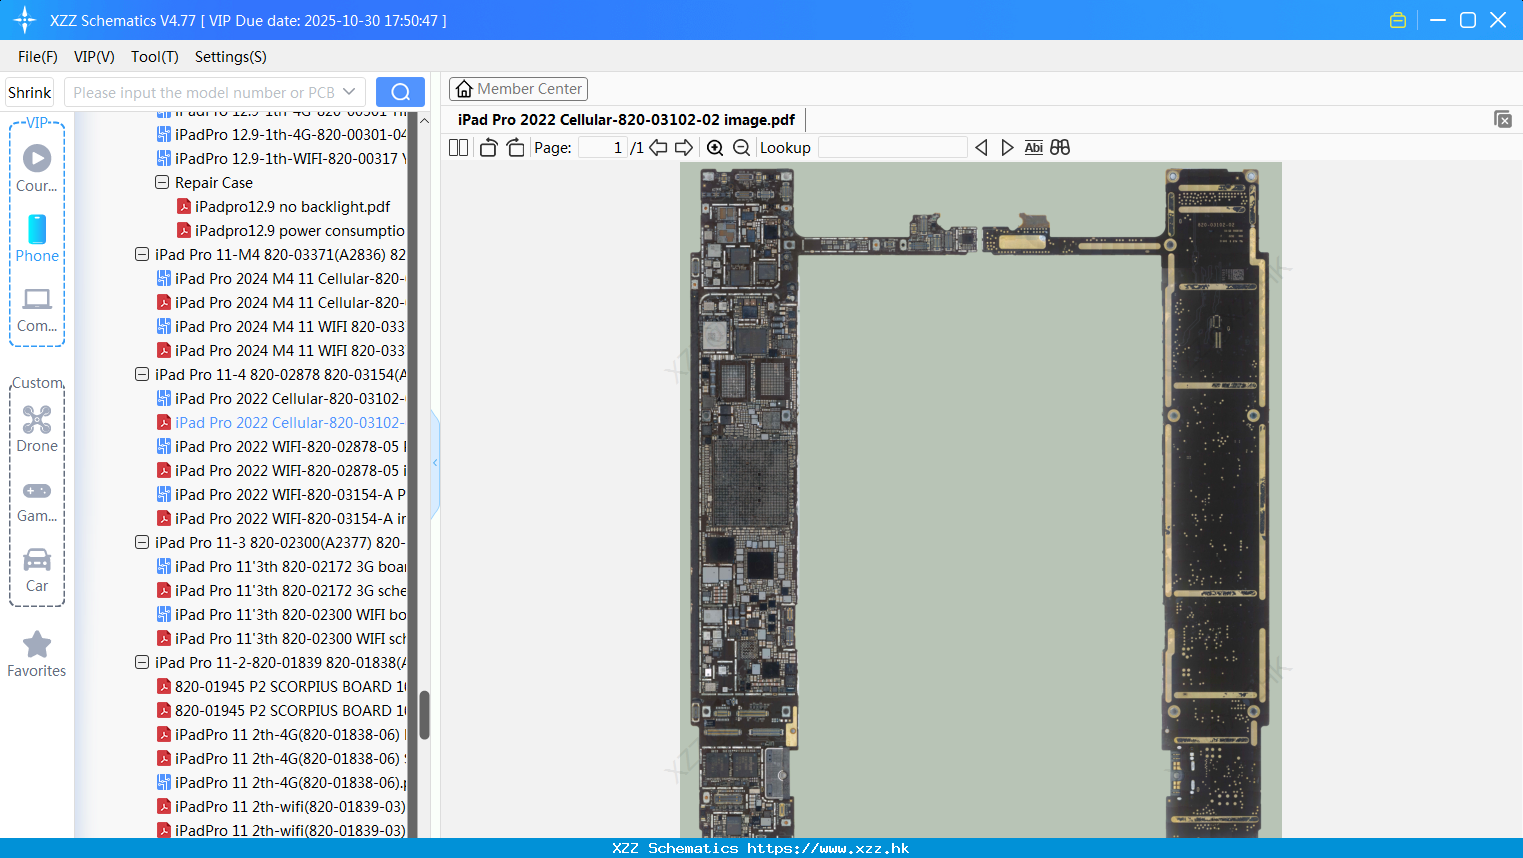Collapse iPad Pro 11-M4 820-03371 group
The image size is (1523, 858).
[142, 254]
